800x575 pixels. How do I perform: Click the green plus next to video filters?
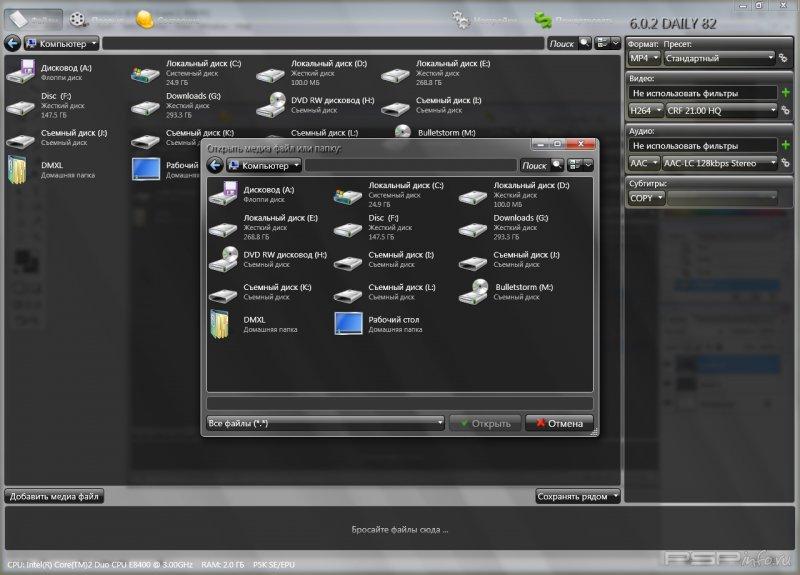point(786,92)
